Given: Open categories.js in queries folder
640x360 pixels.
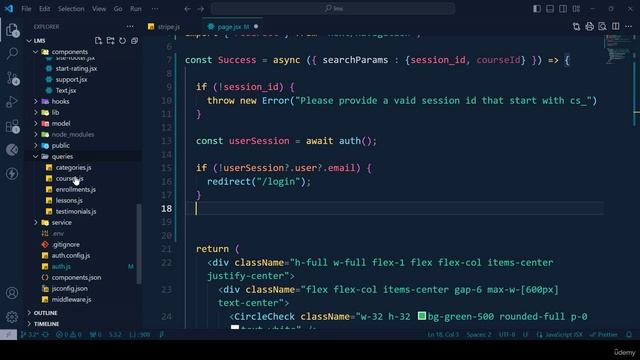Looking at the screenshot, I should 73,167.
